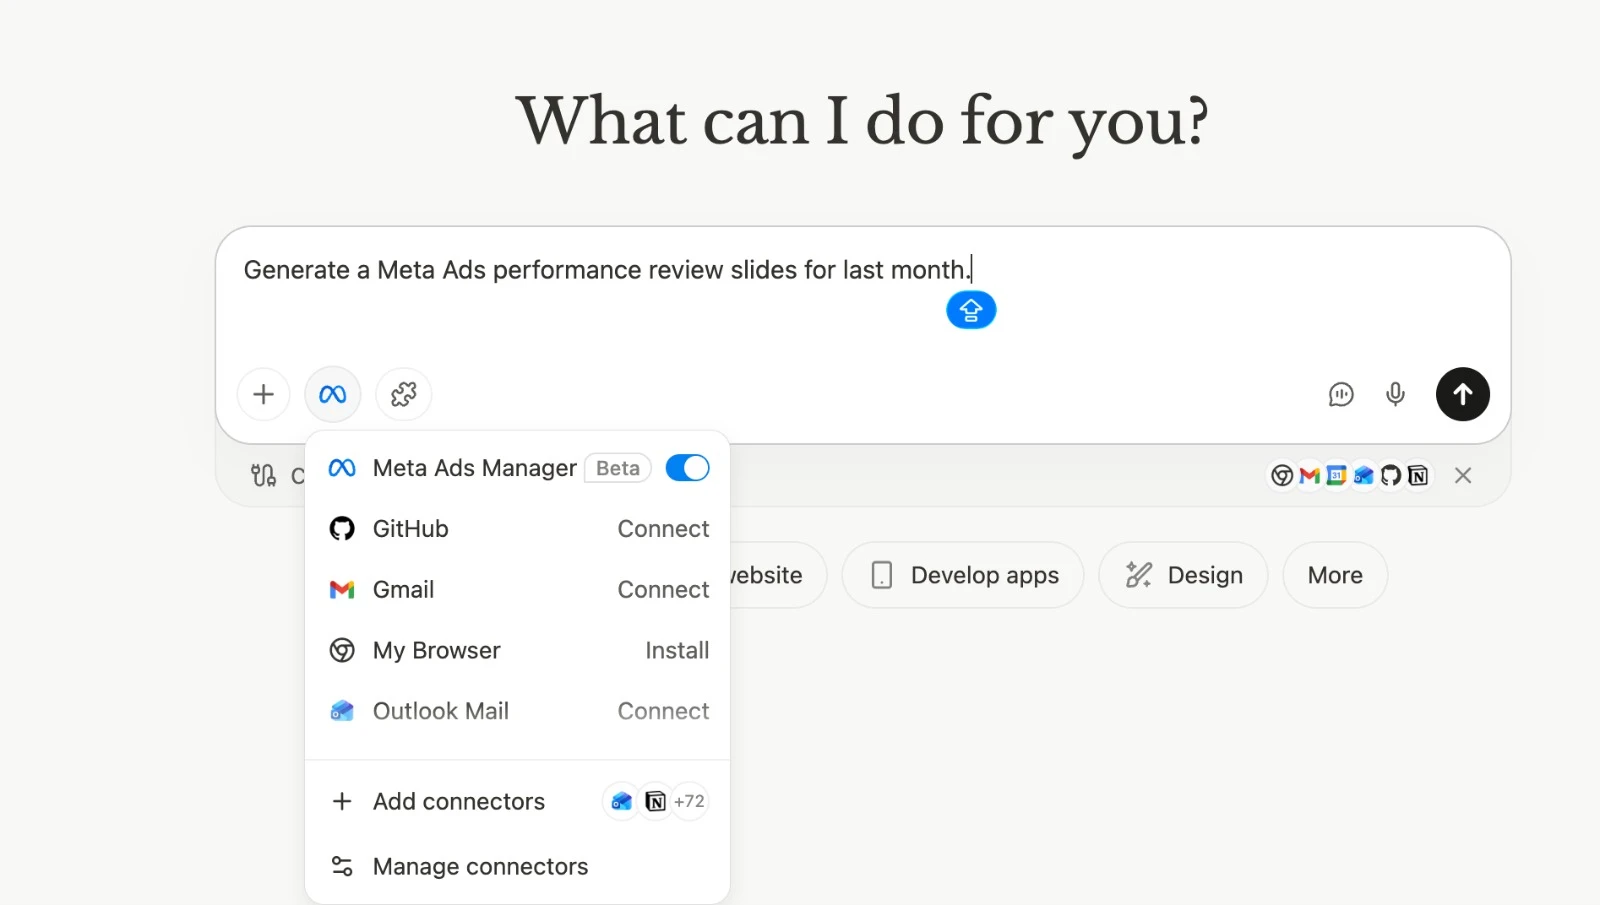Screen dimensions: 1600x905
Task: Click the Google Calendar icon in the suggestion bar
Action: [1337, 475]
